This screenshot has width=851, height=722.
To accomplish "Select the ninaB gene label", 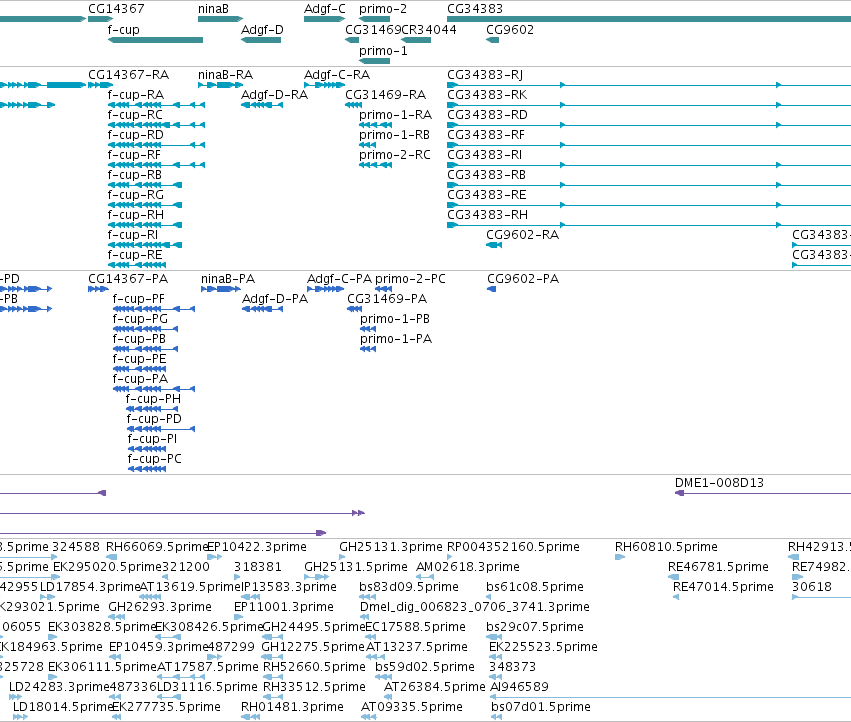I will (x=213, y=9).
